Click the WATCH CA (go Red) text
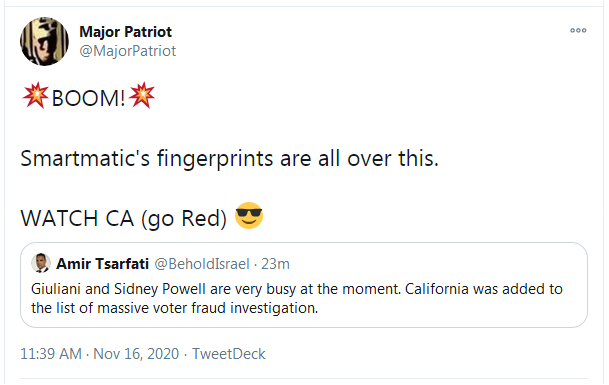This screenshot has width=609, height=385. point(124,219)
